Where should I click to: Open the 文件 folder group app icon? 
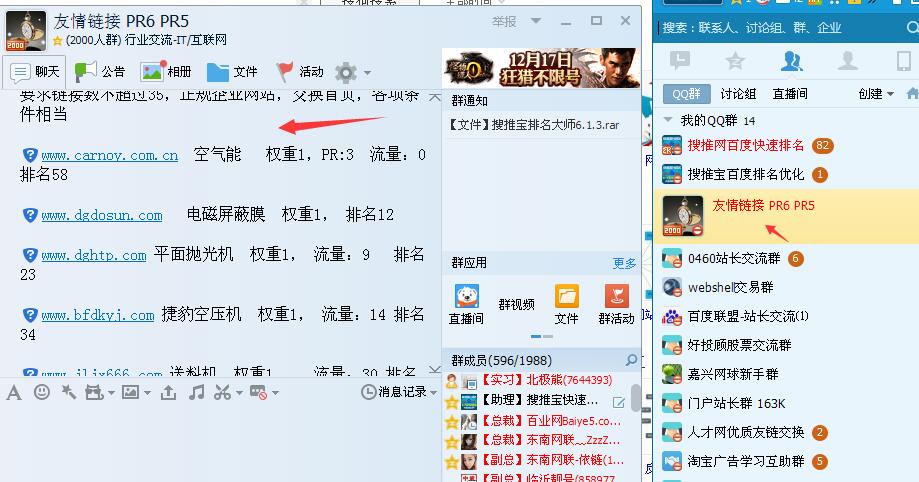(x=566, y=304)
